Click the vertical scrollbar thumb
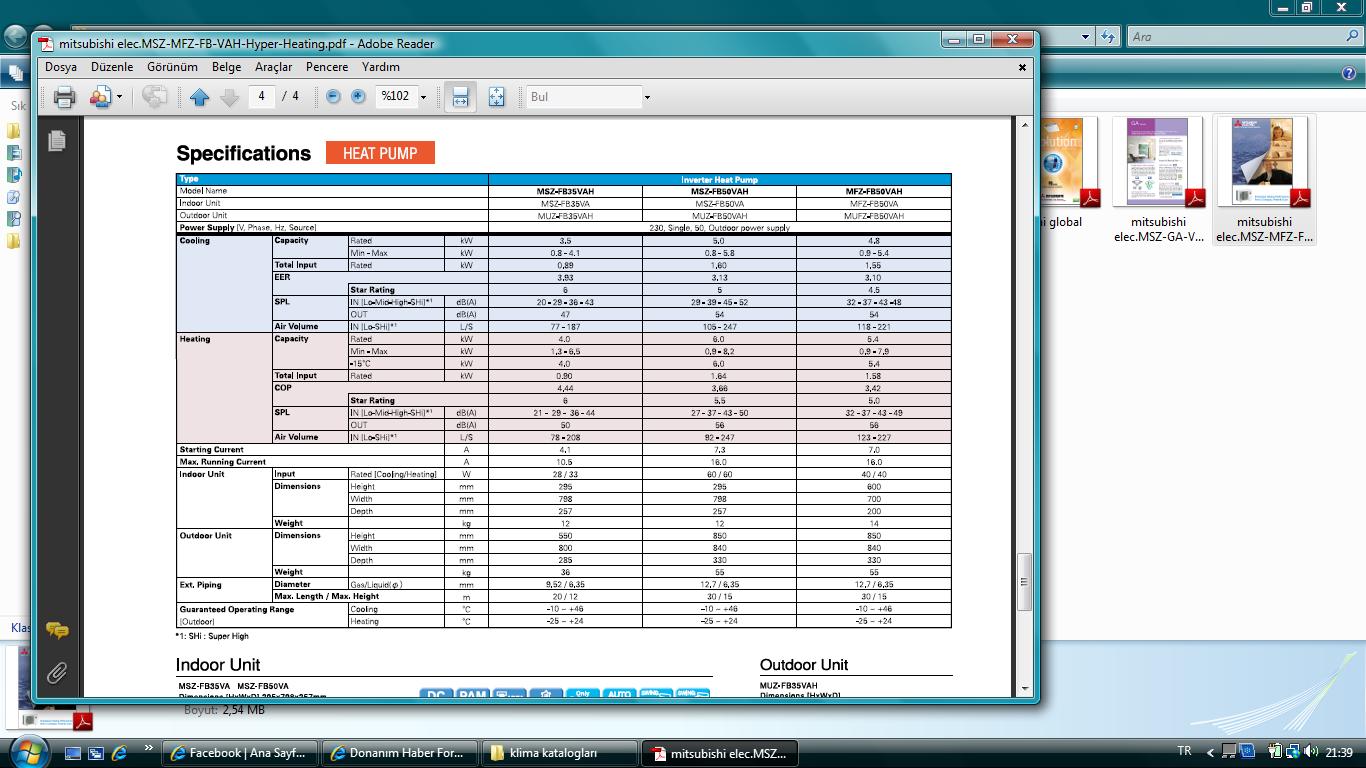The image size is (1366, 768). (1024, 582)
